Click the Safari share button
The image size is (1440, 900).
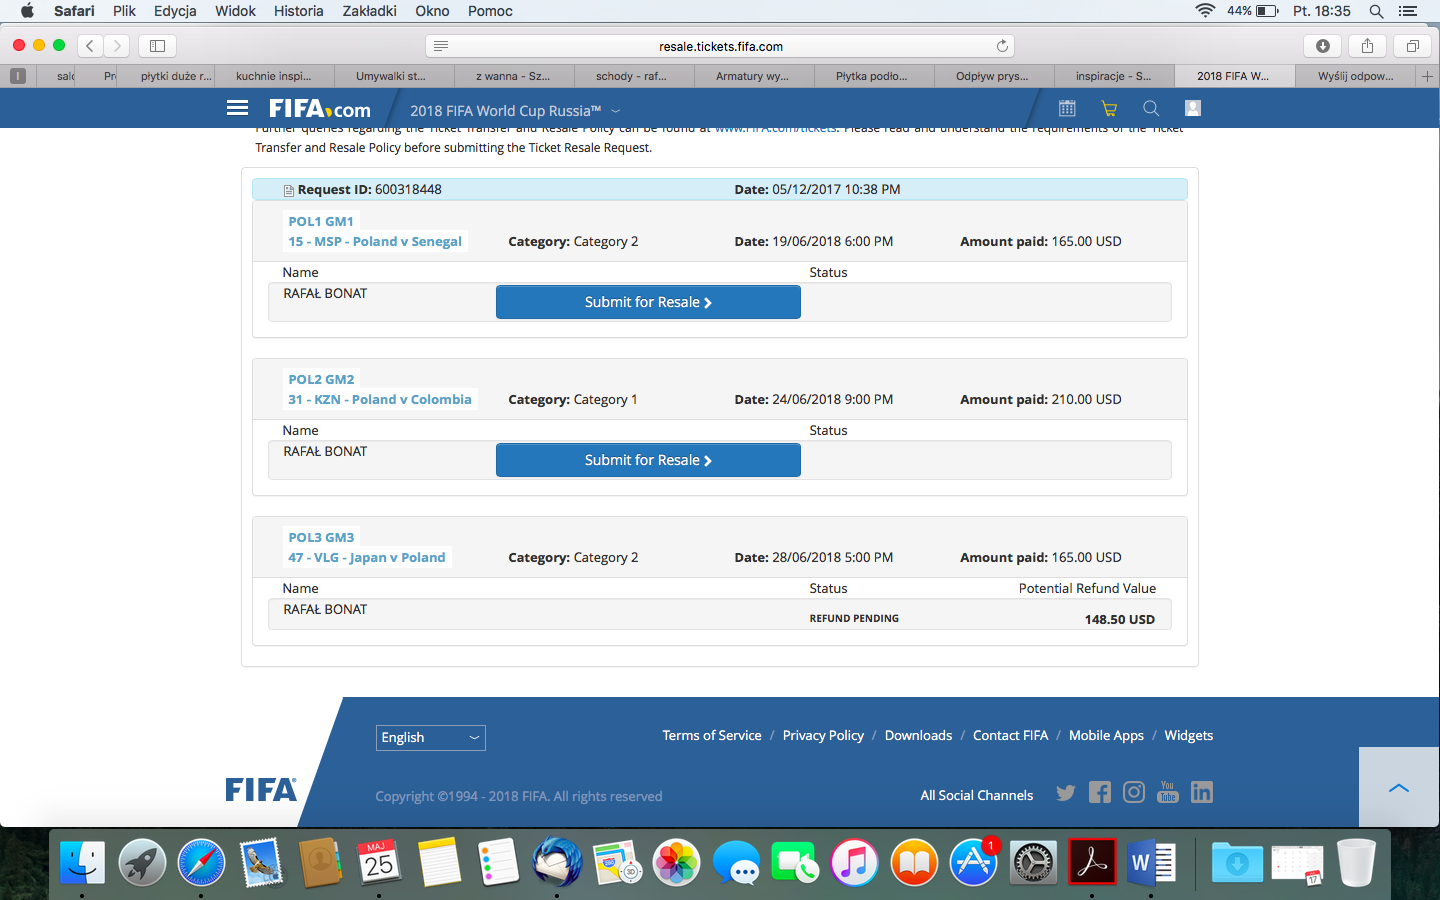pyautogui.click(x=1367, y=46)
